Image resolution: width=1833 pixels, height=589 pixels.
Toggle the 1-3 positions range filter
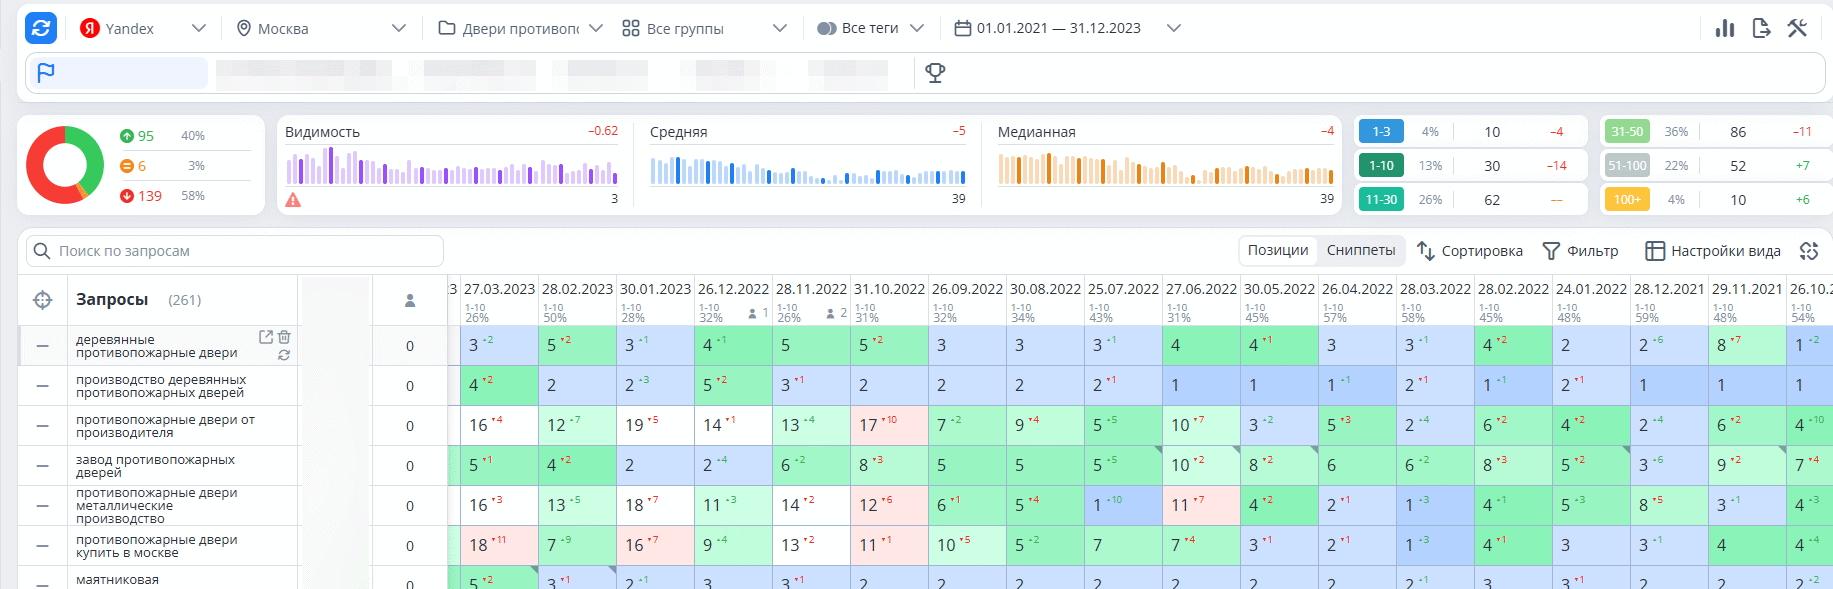coord(1381,132)
